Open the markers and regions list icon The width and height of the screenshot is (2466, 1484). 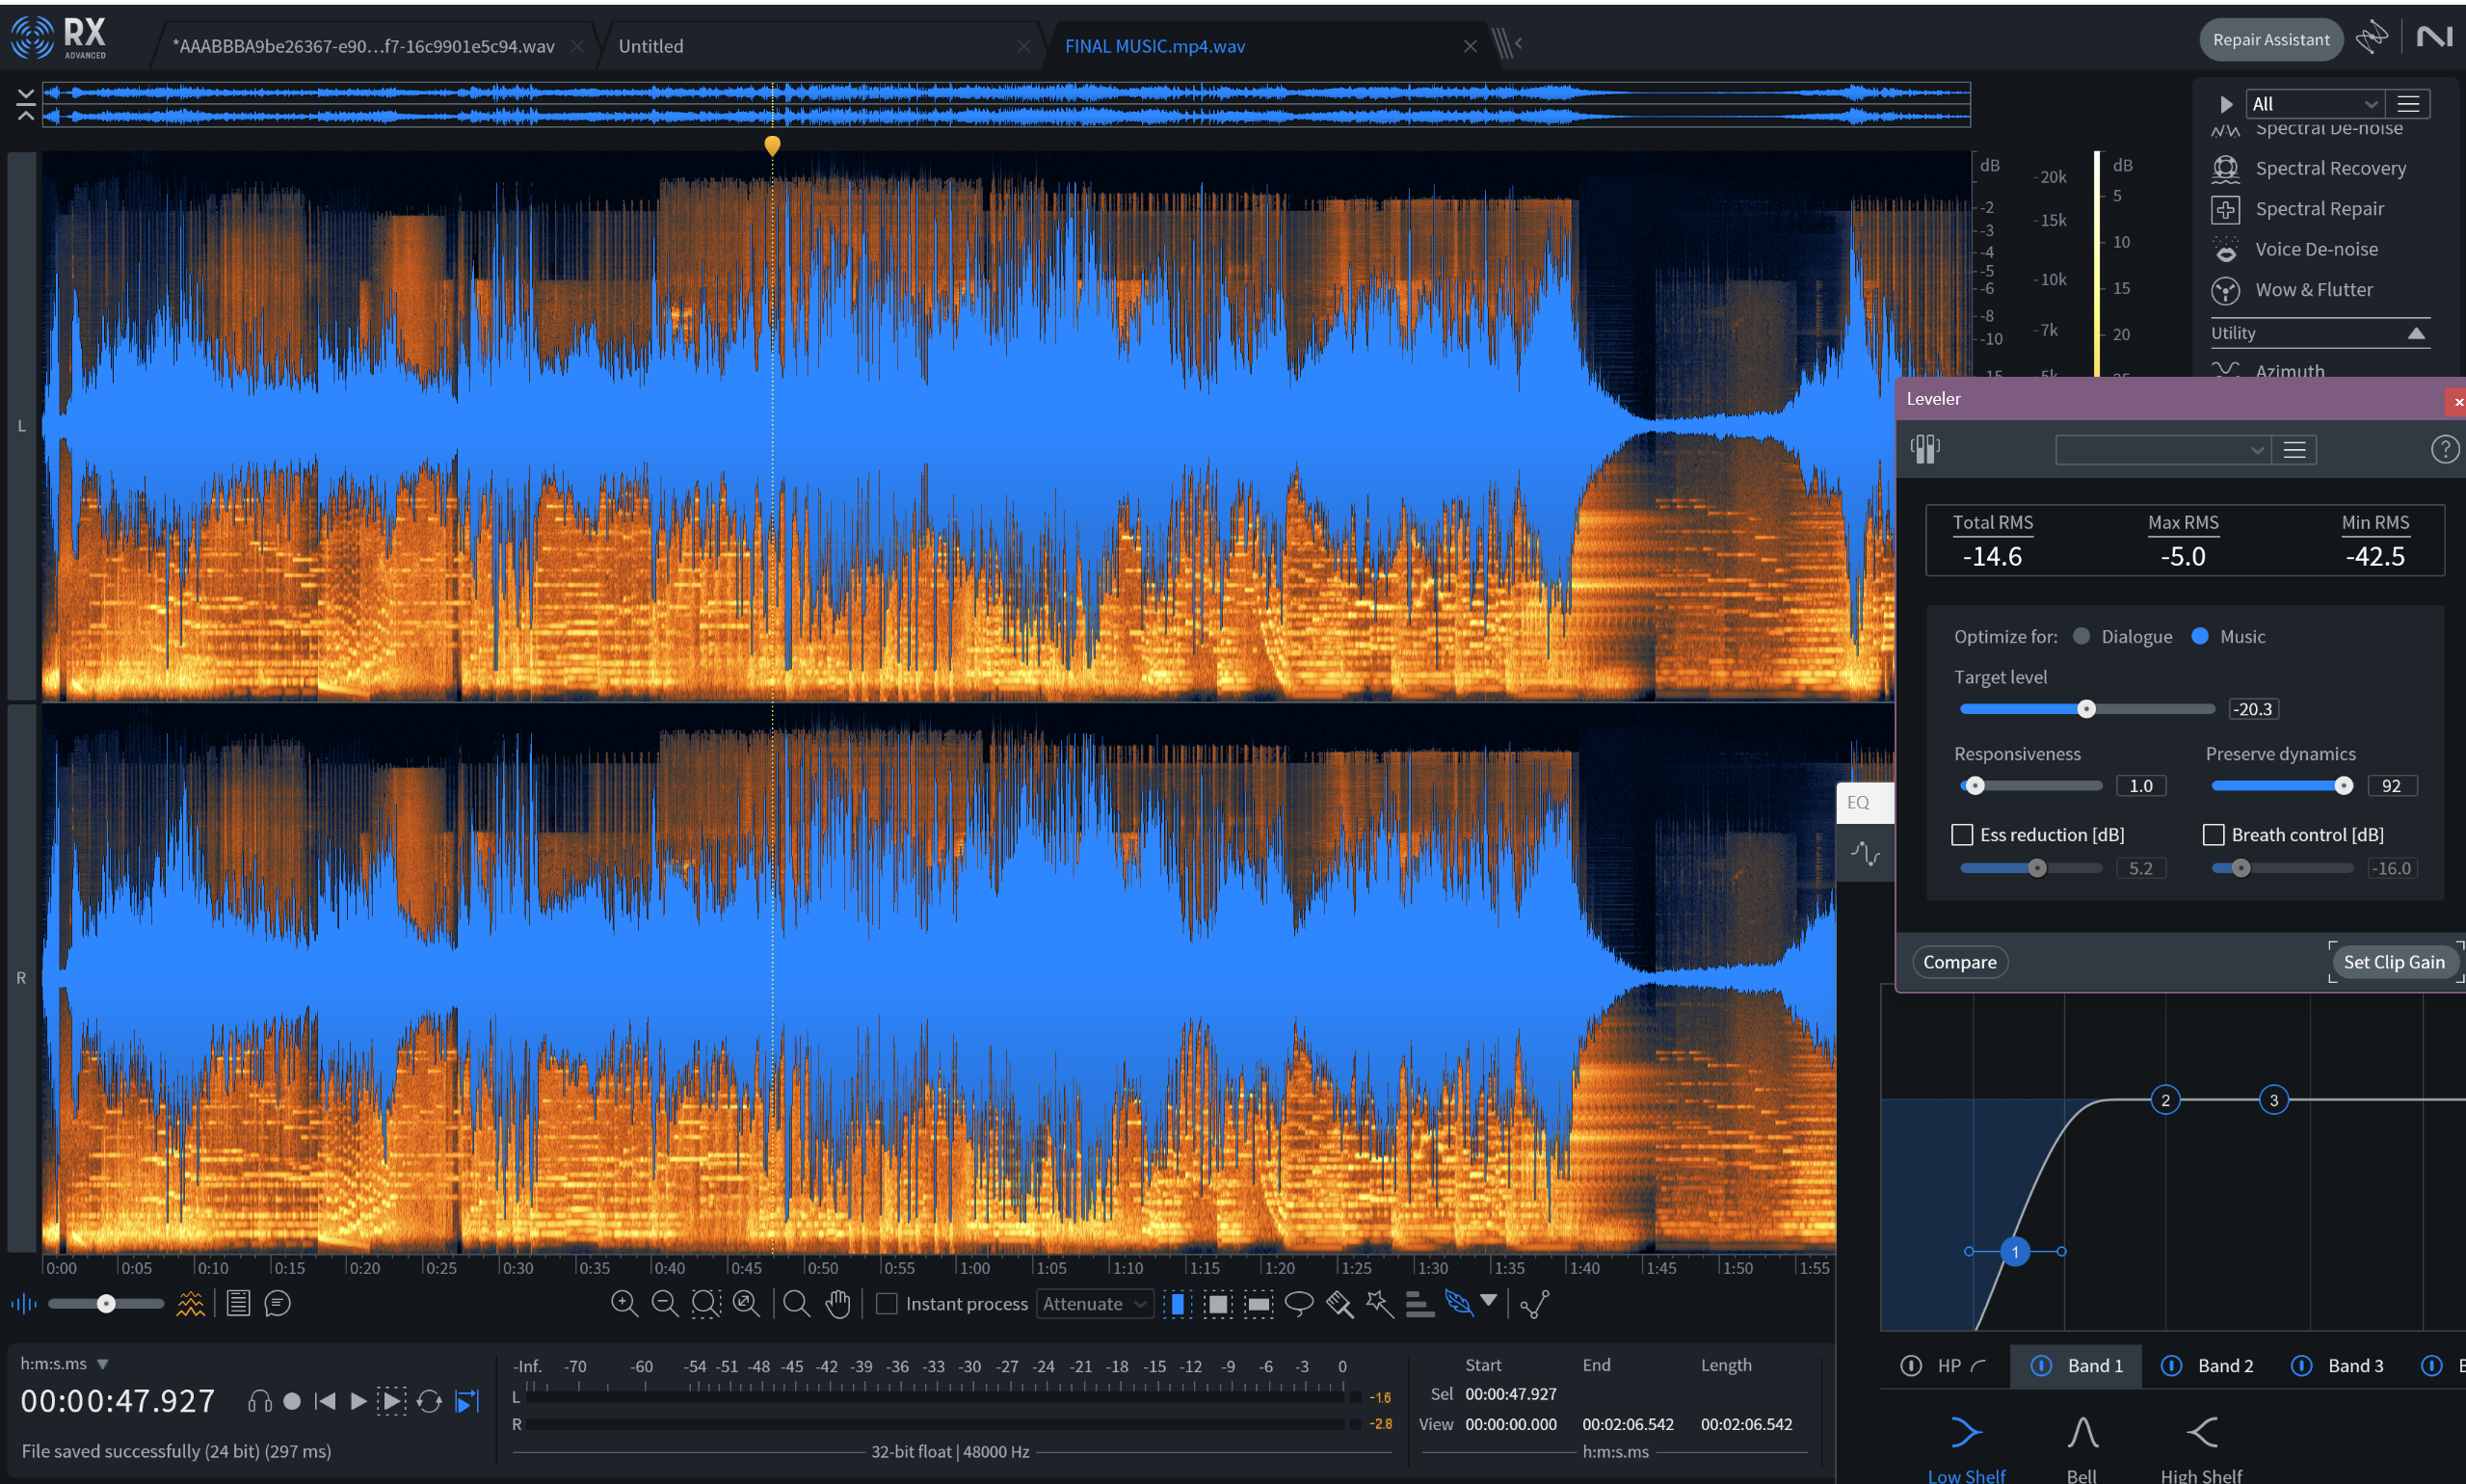tap(238, 1303)
